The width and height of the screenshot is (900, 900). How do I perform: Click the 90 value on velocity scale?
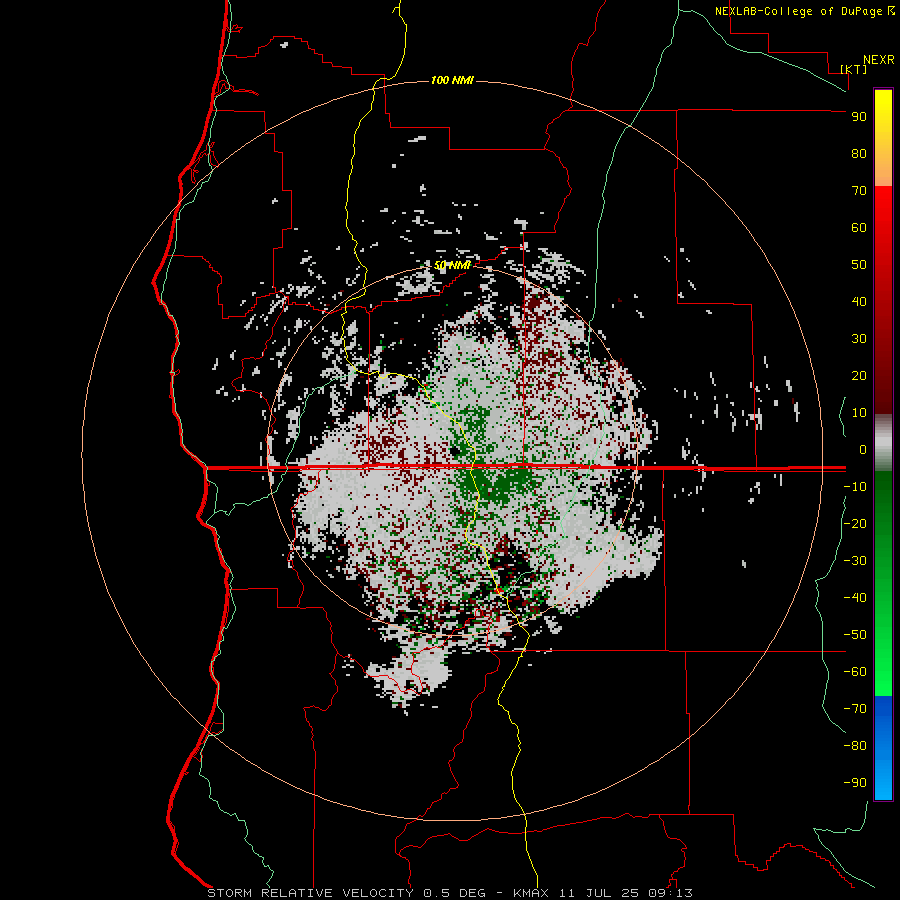pyautogui.click(x=859, y=117)
